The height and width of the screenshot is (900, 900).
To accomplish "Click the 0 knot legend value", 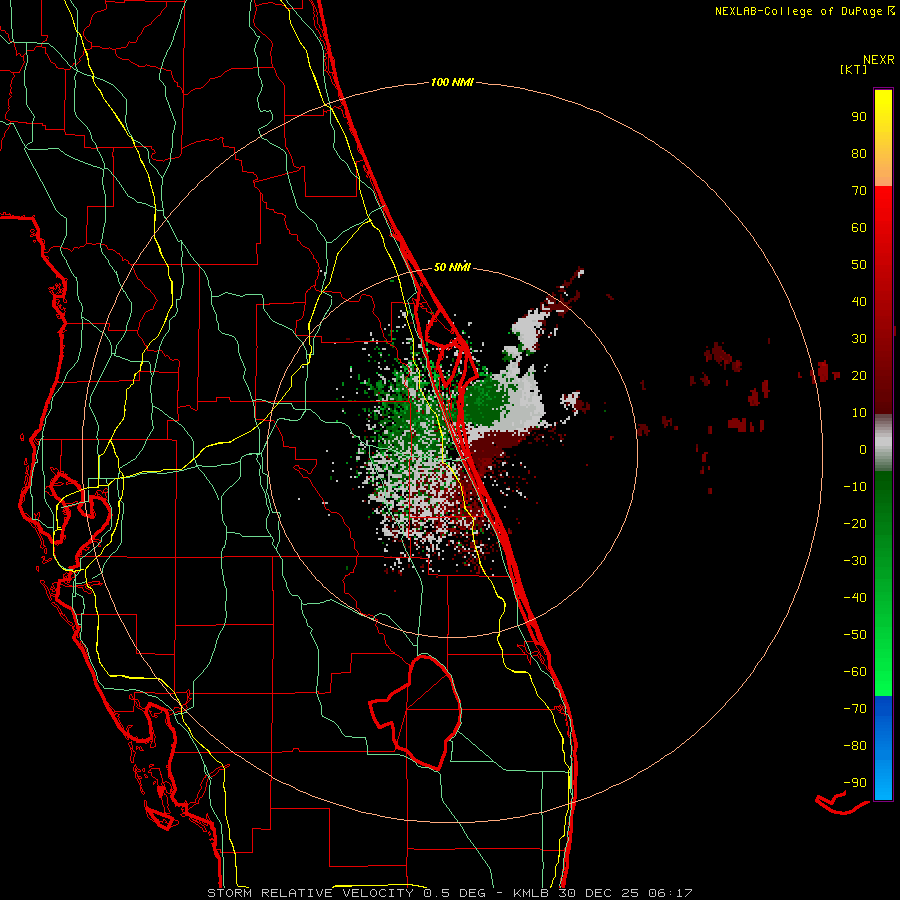I will coord(863,449).
